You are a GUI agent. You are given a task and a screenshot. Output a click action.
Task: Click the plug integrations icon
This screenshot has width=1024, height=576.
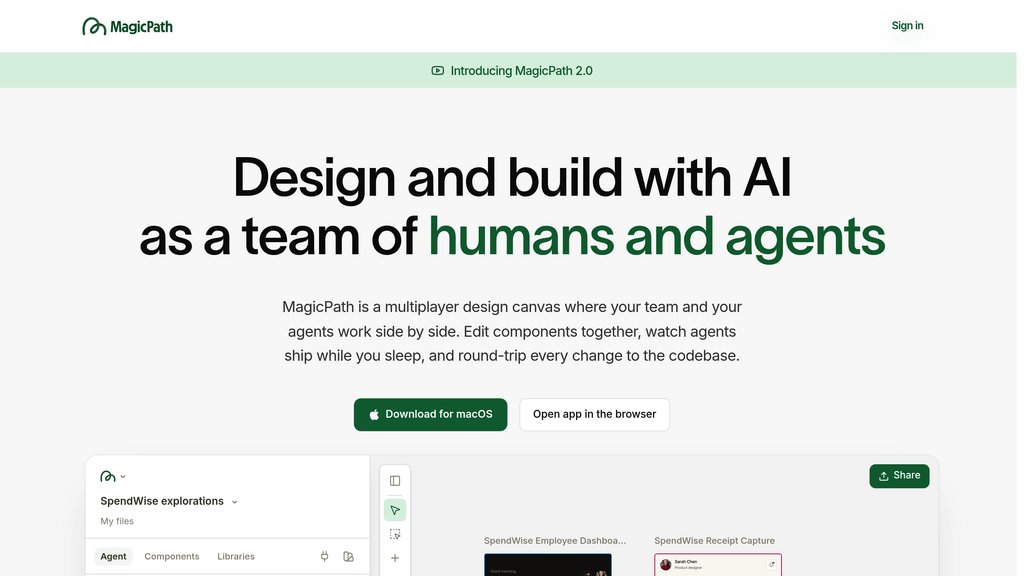325,556
